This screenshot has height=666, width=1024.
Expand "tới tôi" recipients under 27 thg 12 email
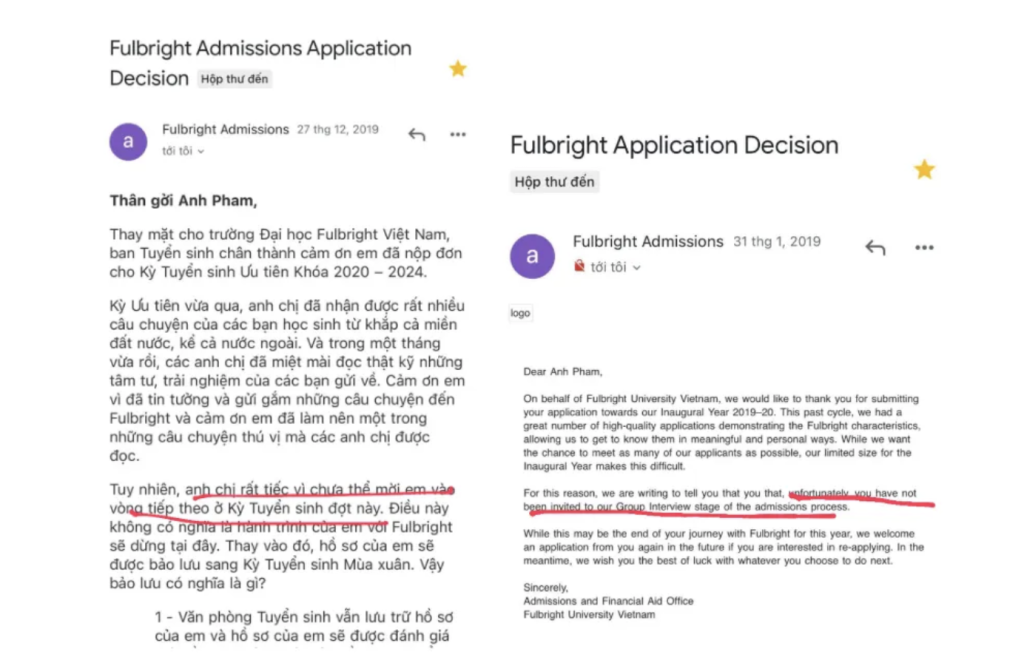tap(184, 151)
